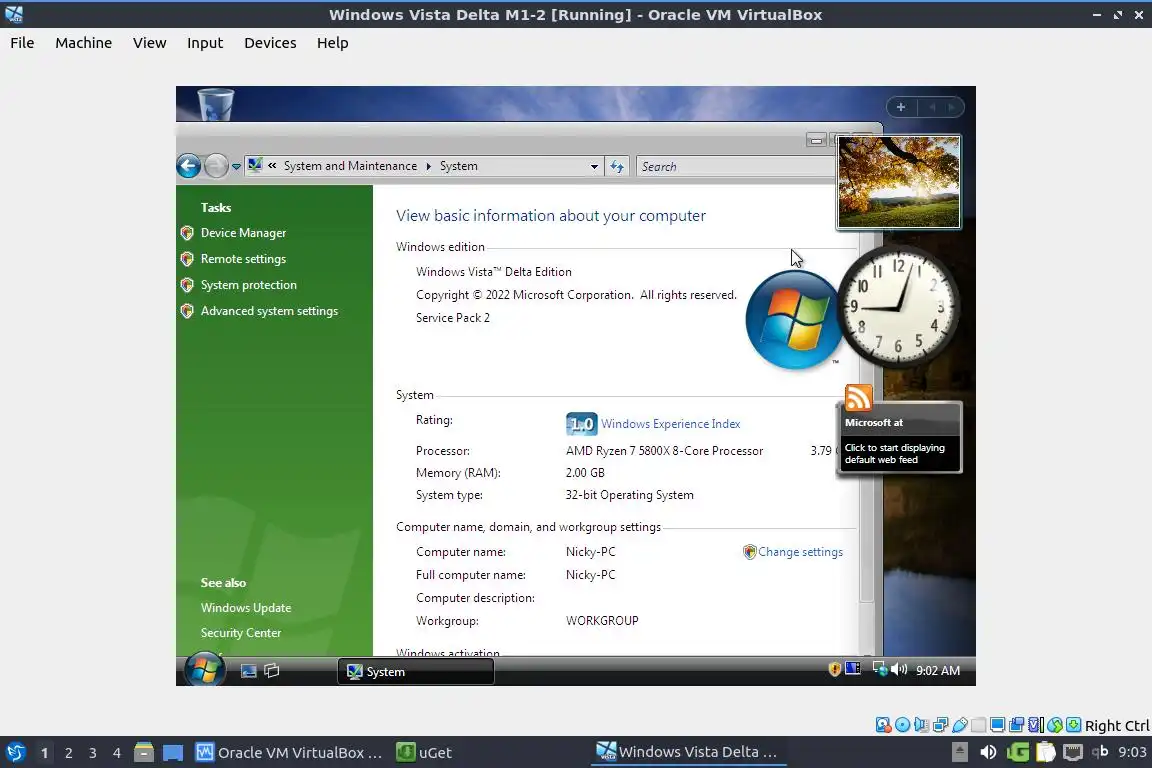
Task: Click Windows Vista Delta host taskbar entry
Action: [x=688, y=752]
